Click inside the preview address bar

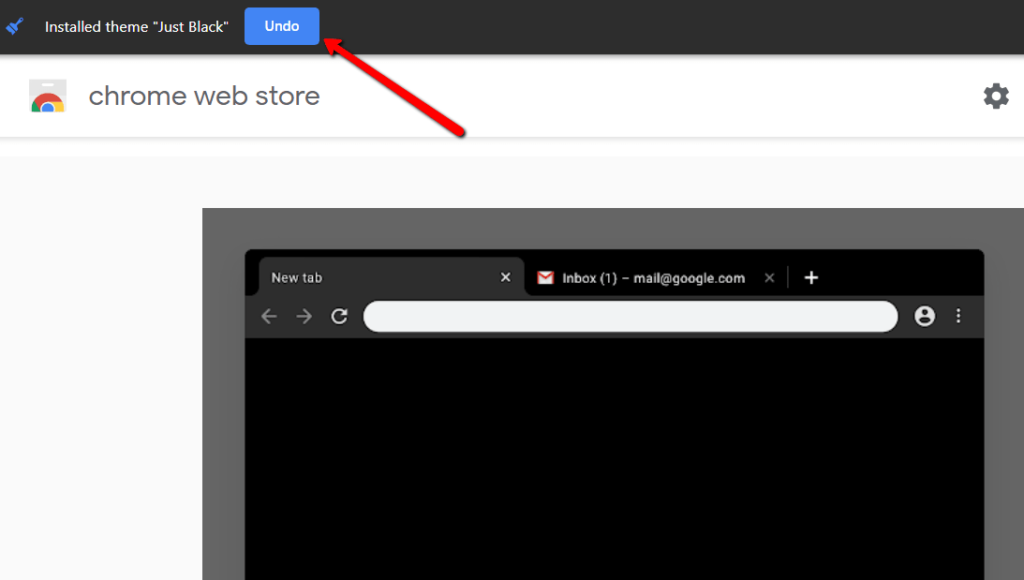tap(630, 316)
